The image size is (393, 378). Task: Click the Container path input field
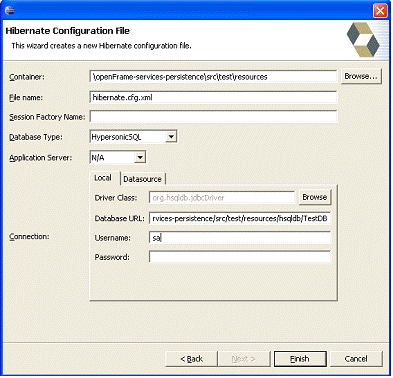pyautogui.click(x=213, y=77)
